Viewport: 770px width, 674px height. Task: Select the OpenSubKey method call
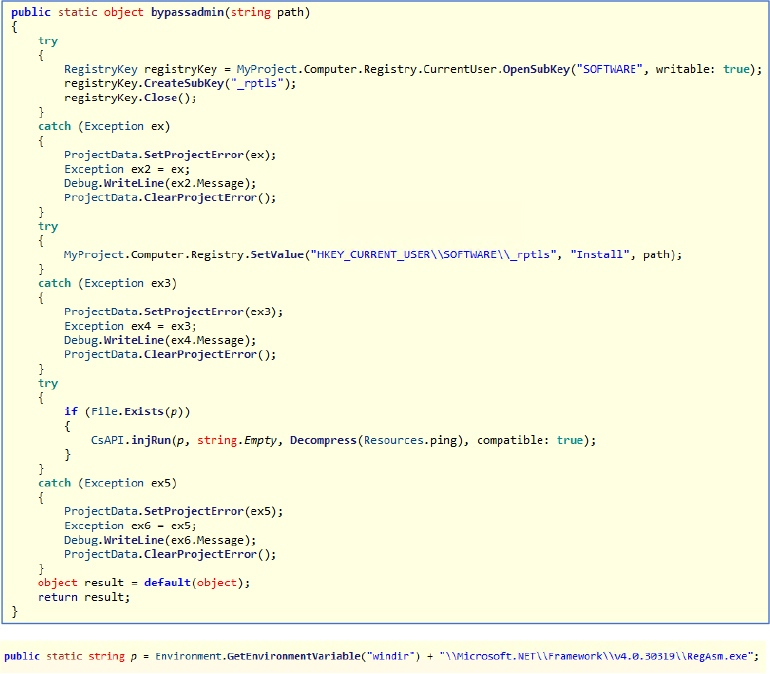coord(536,69)
